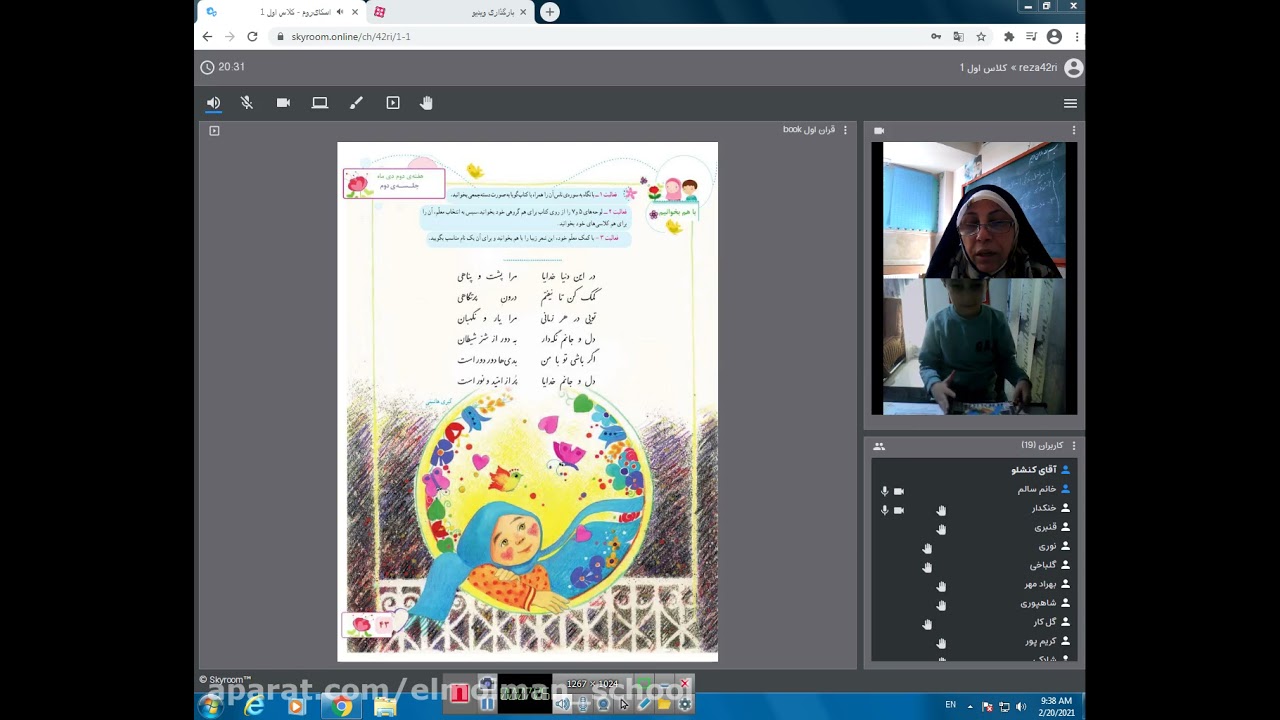Toggle camera for خنکدار

pos(898,510)
